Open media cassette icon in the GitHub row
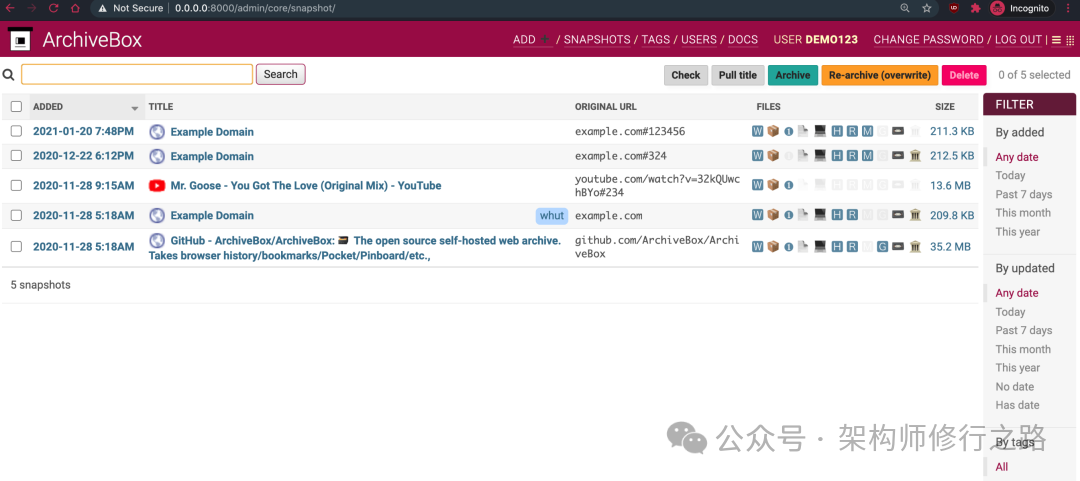Screen dimensions: 1080x481 [x=897, y=247]
